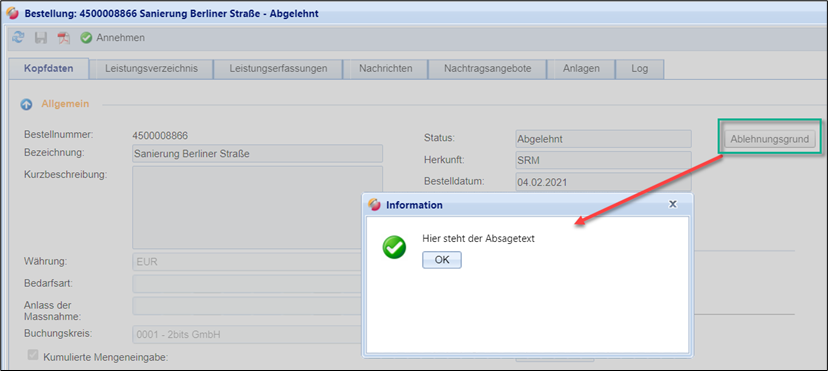Click the Kurzbeschreibung text area
Screen dimensions: 828x371
tap(257, 207)
